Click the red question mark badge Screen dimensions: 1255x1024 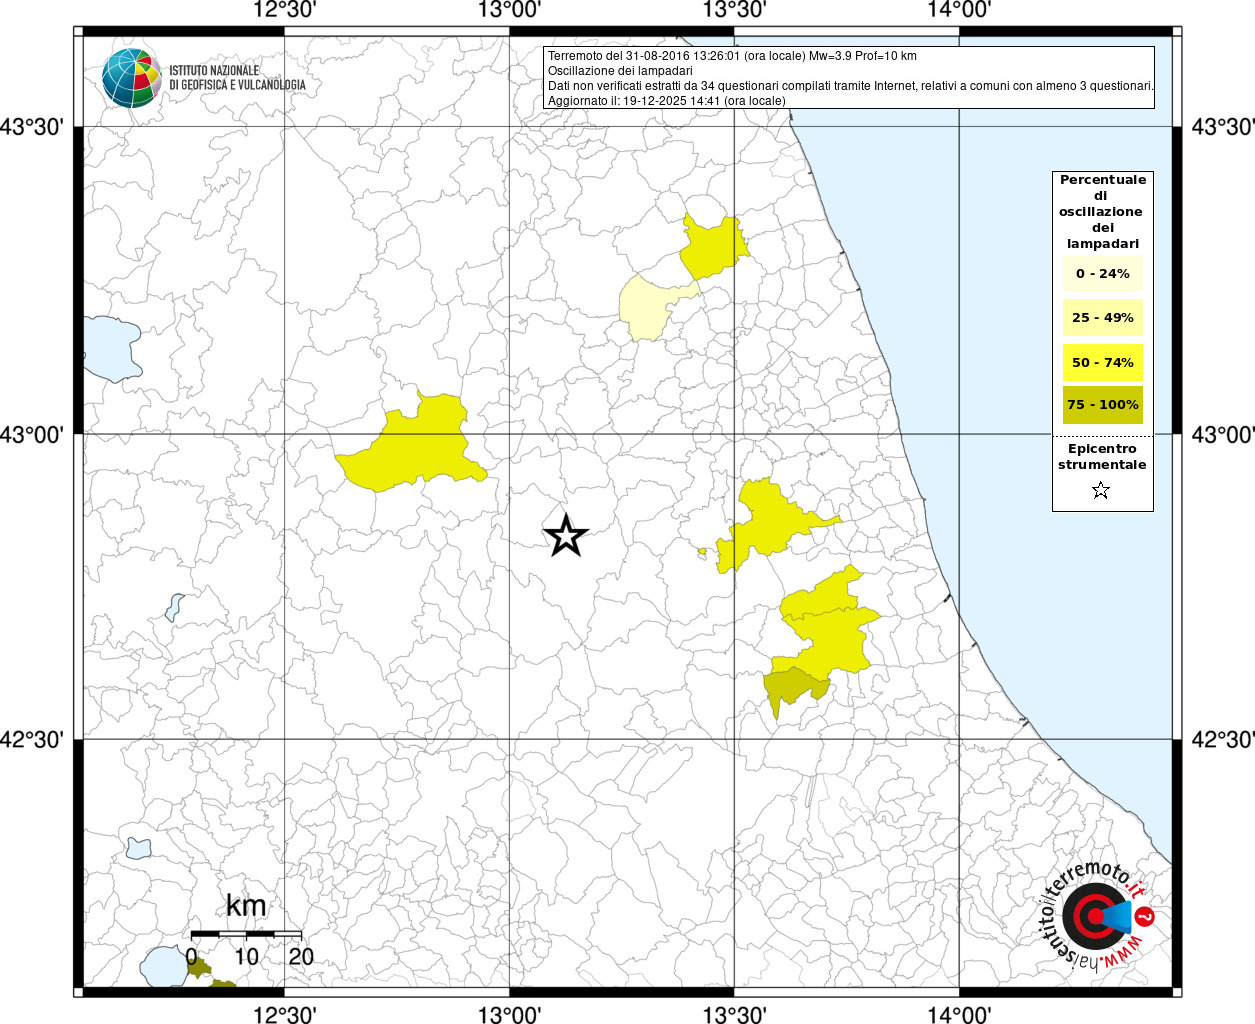[1146, 916]
